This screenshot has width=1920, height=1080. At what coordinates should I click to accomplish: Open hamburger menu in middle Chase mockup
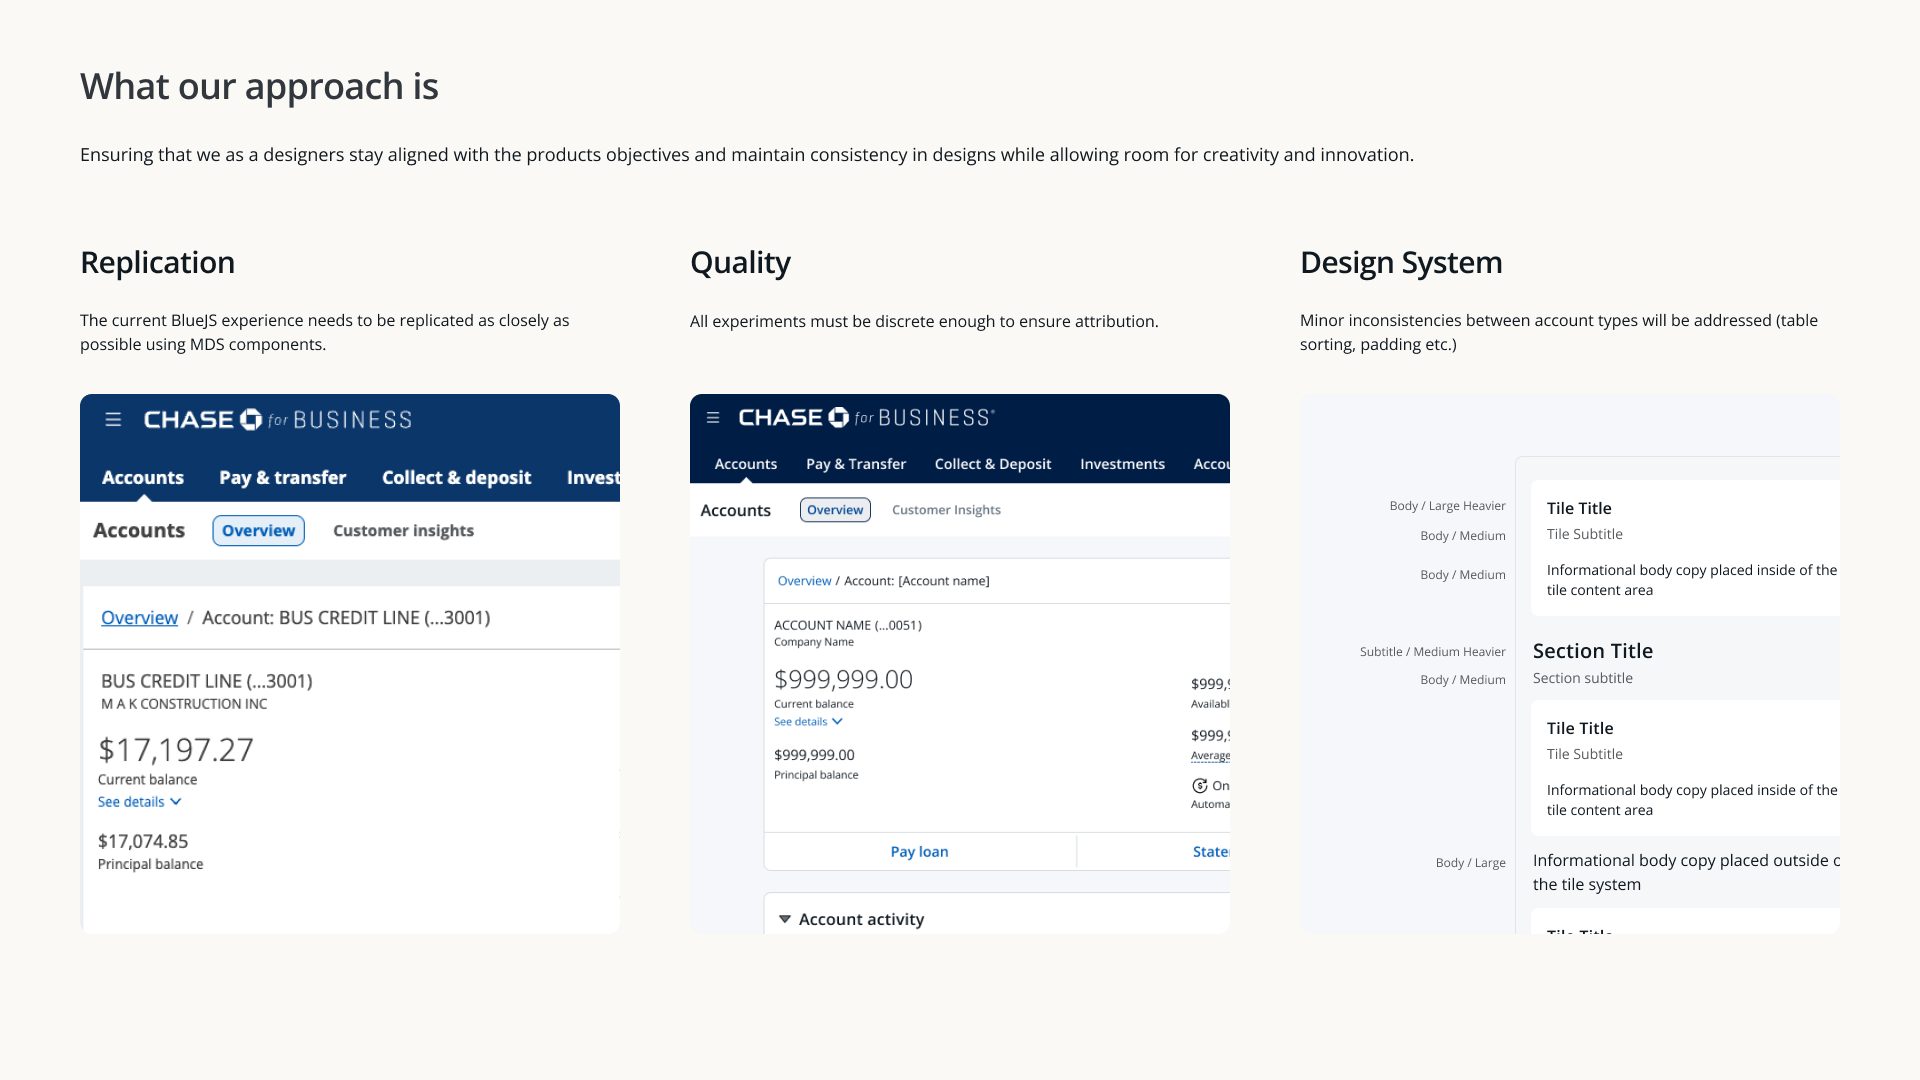[713, 418]
